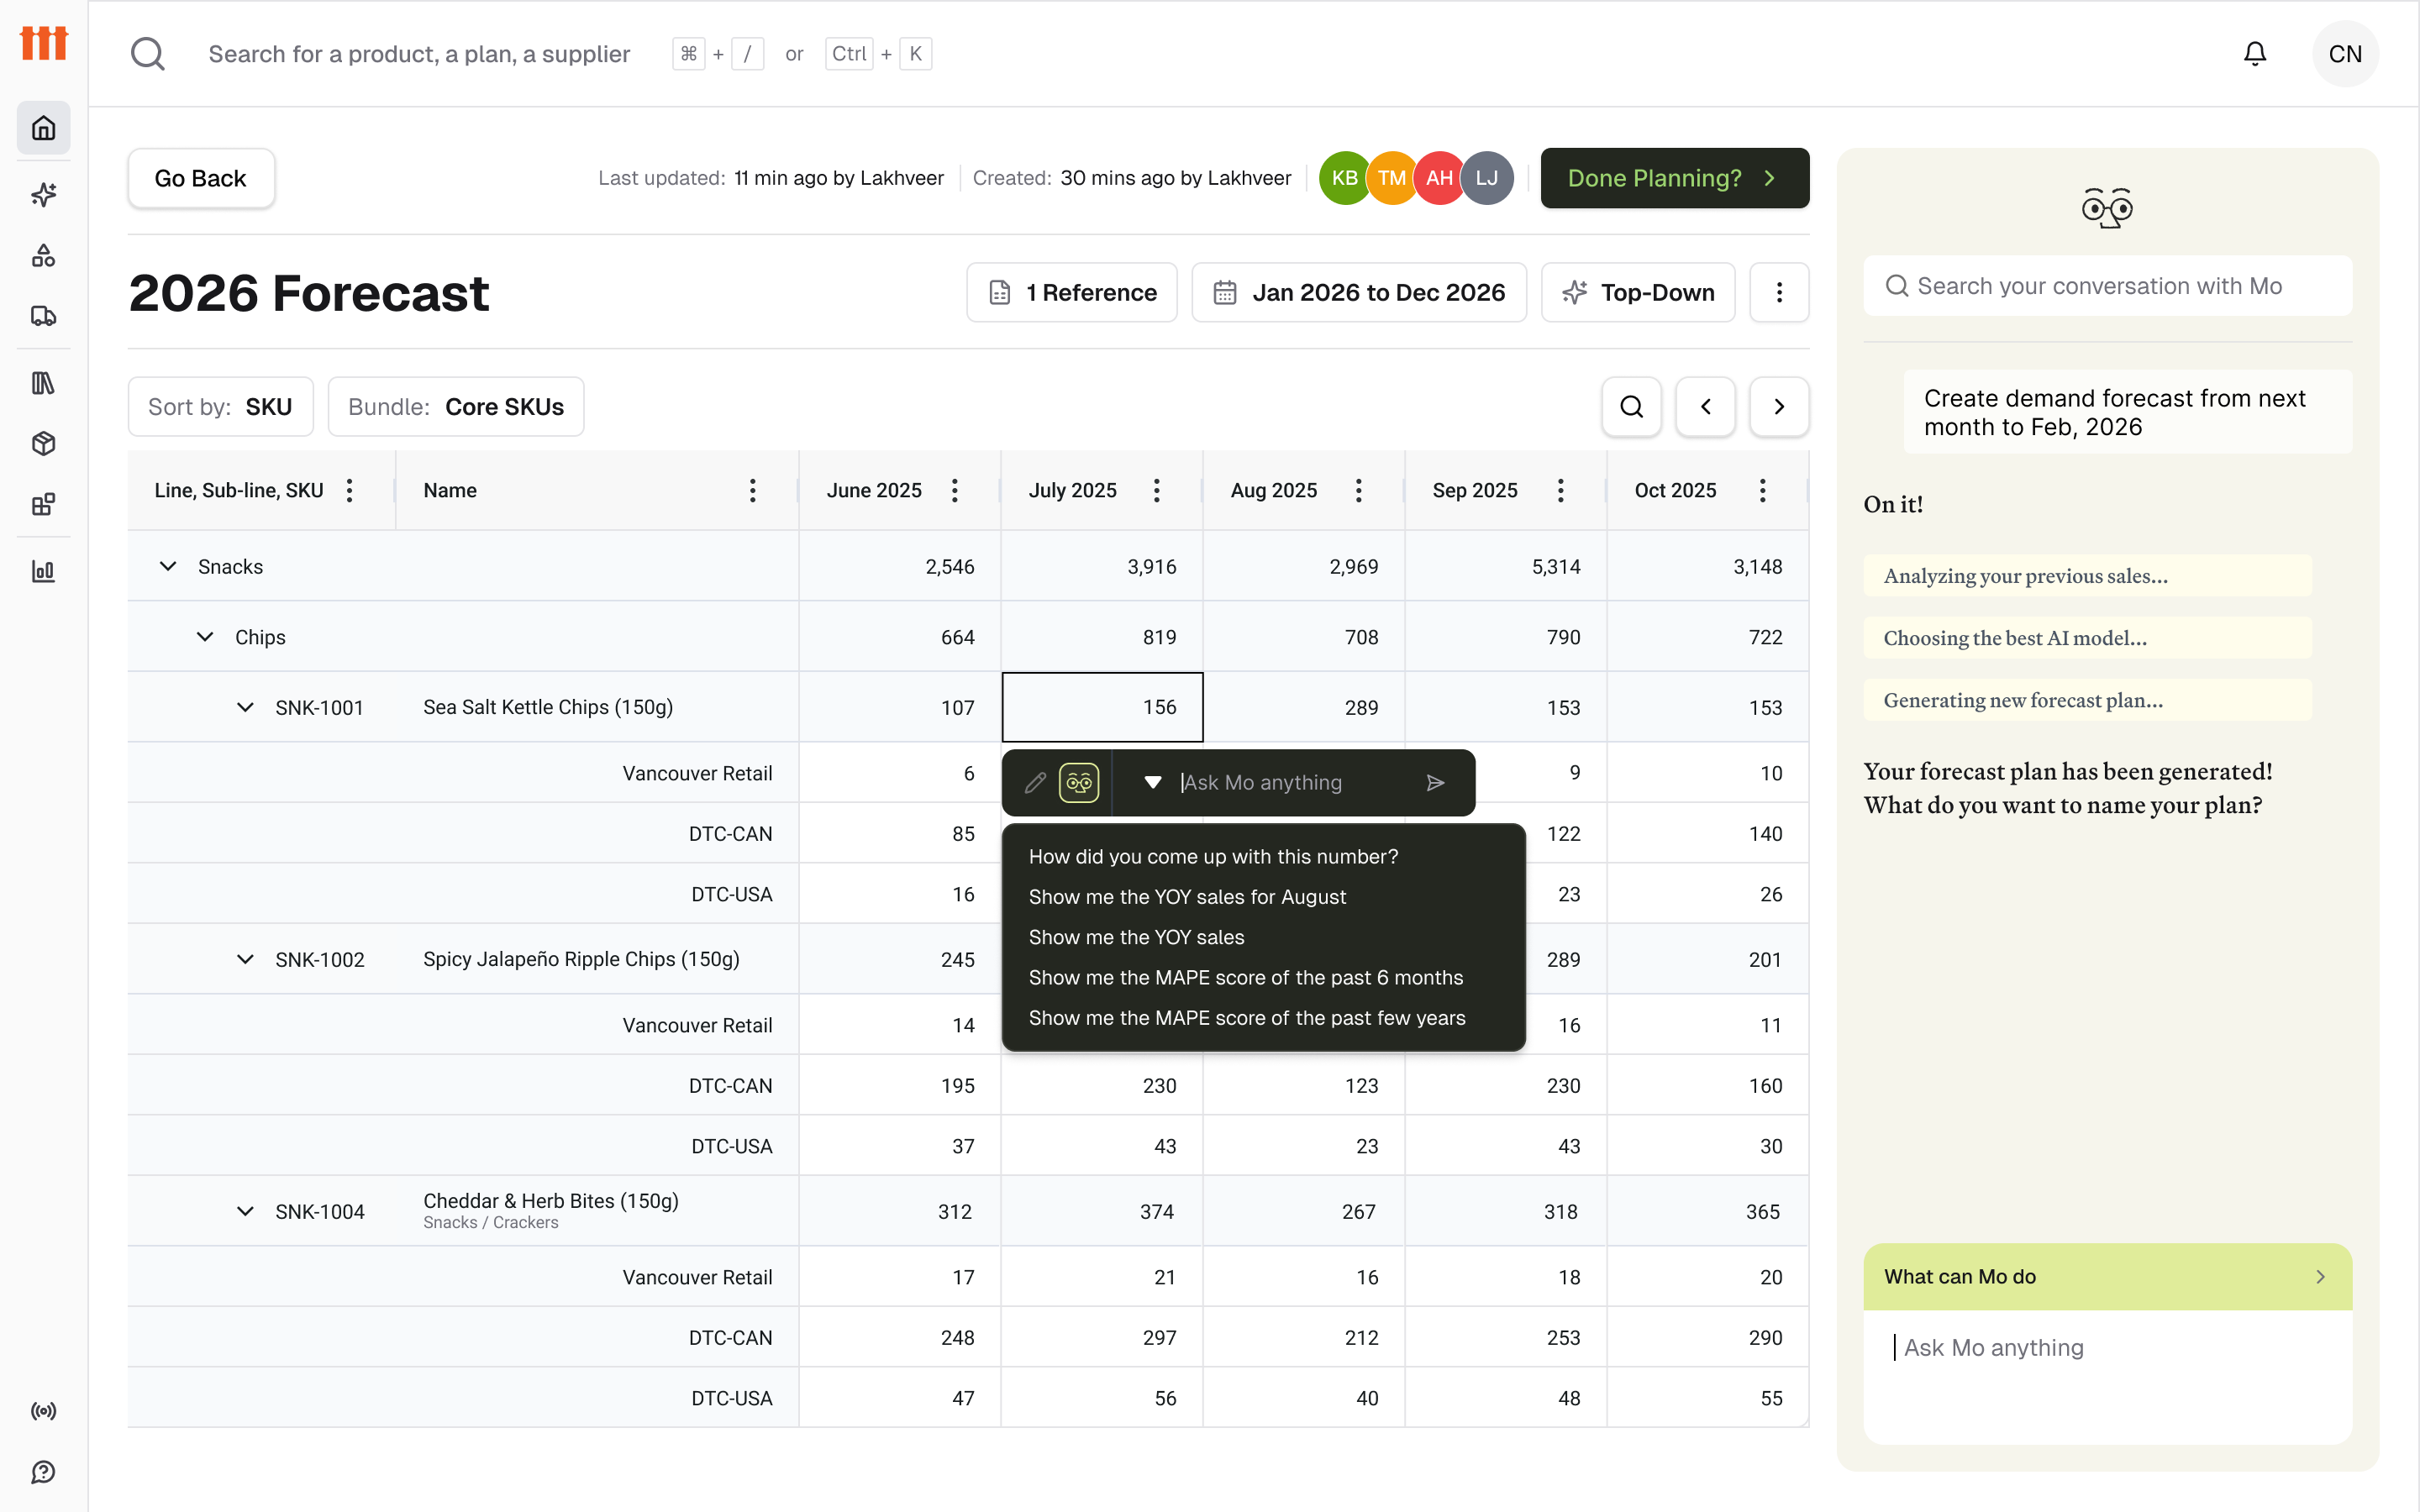Image resolution: width=2420 pixels, height=1512 pixels.
Task: Click the home icon in sidebar
Action: point(43,128)
